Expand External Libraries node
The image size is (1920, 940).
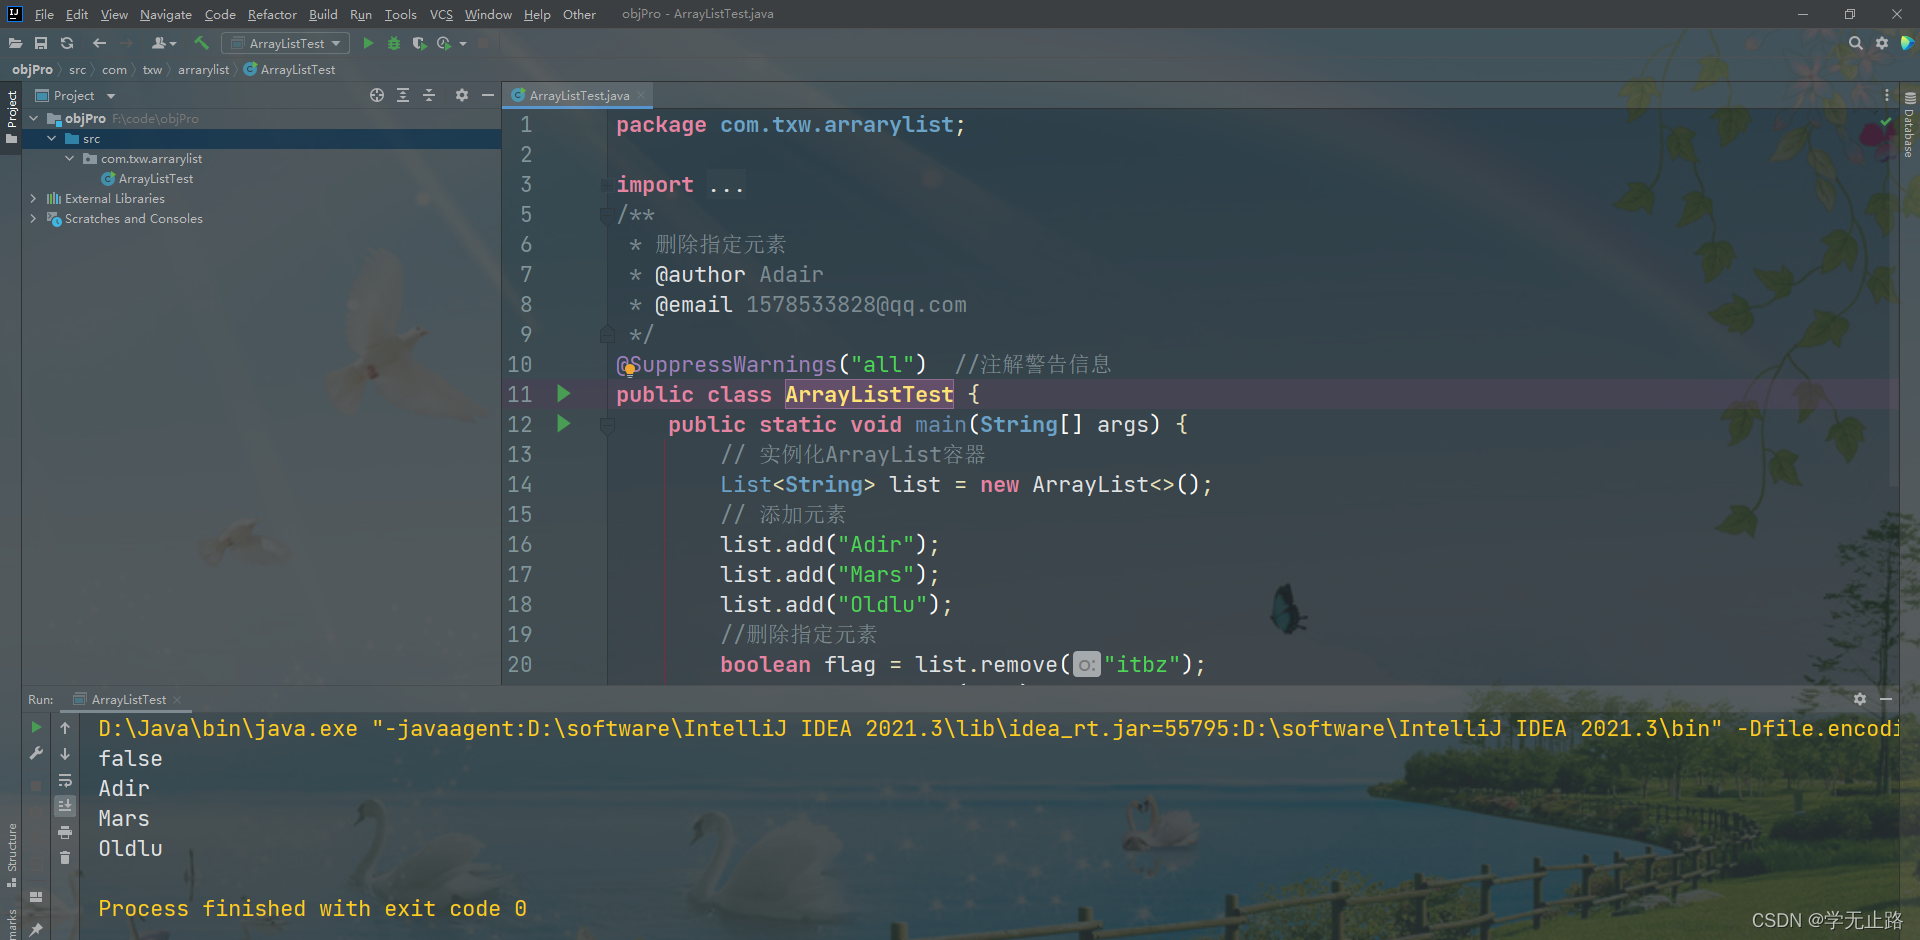34,198
